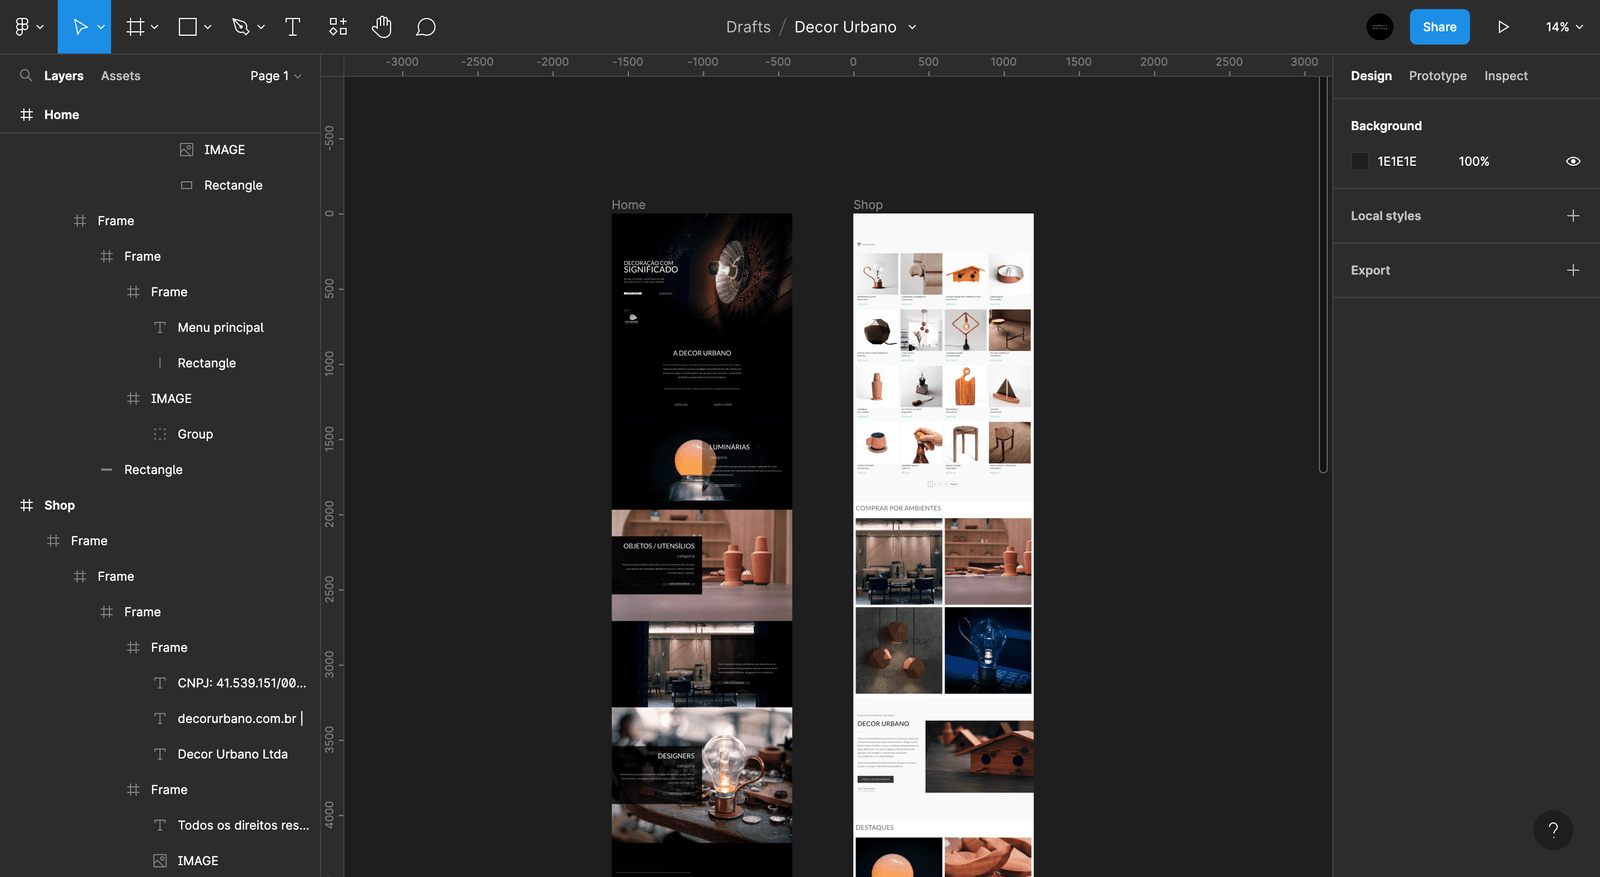Open the Resources components tool

pos(338,27)
